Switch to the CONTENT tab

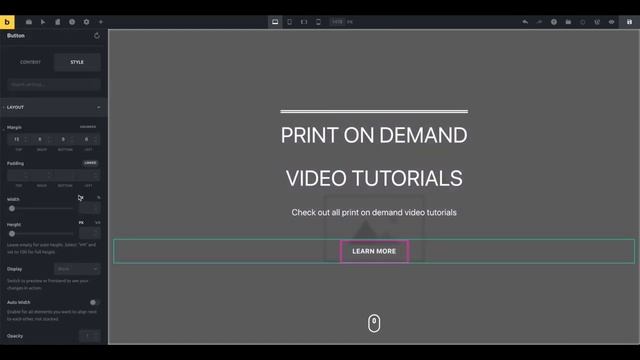[31, 62]
